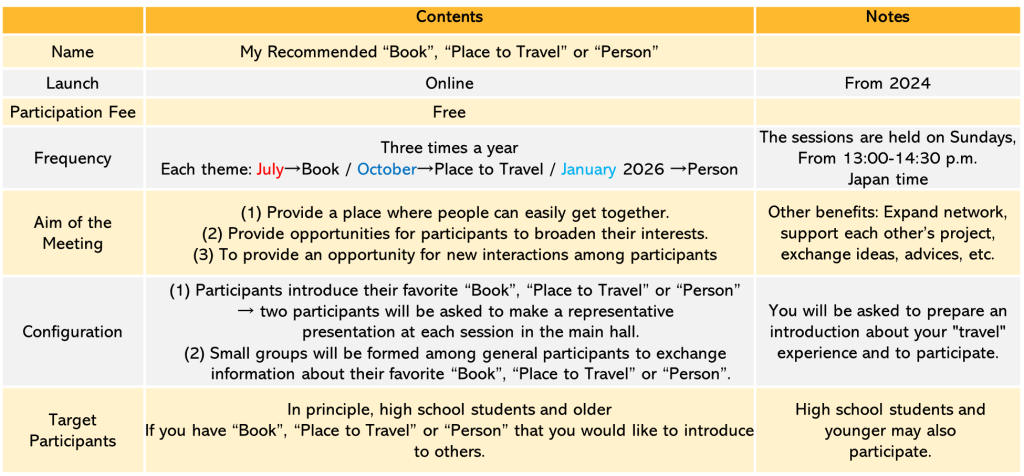Viewport: 1024px width, 476px height.
Task: Click the light blue January text
Action: pos(588,170)
